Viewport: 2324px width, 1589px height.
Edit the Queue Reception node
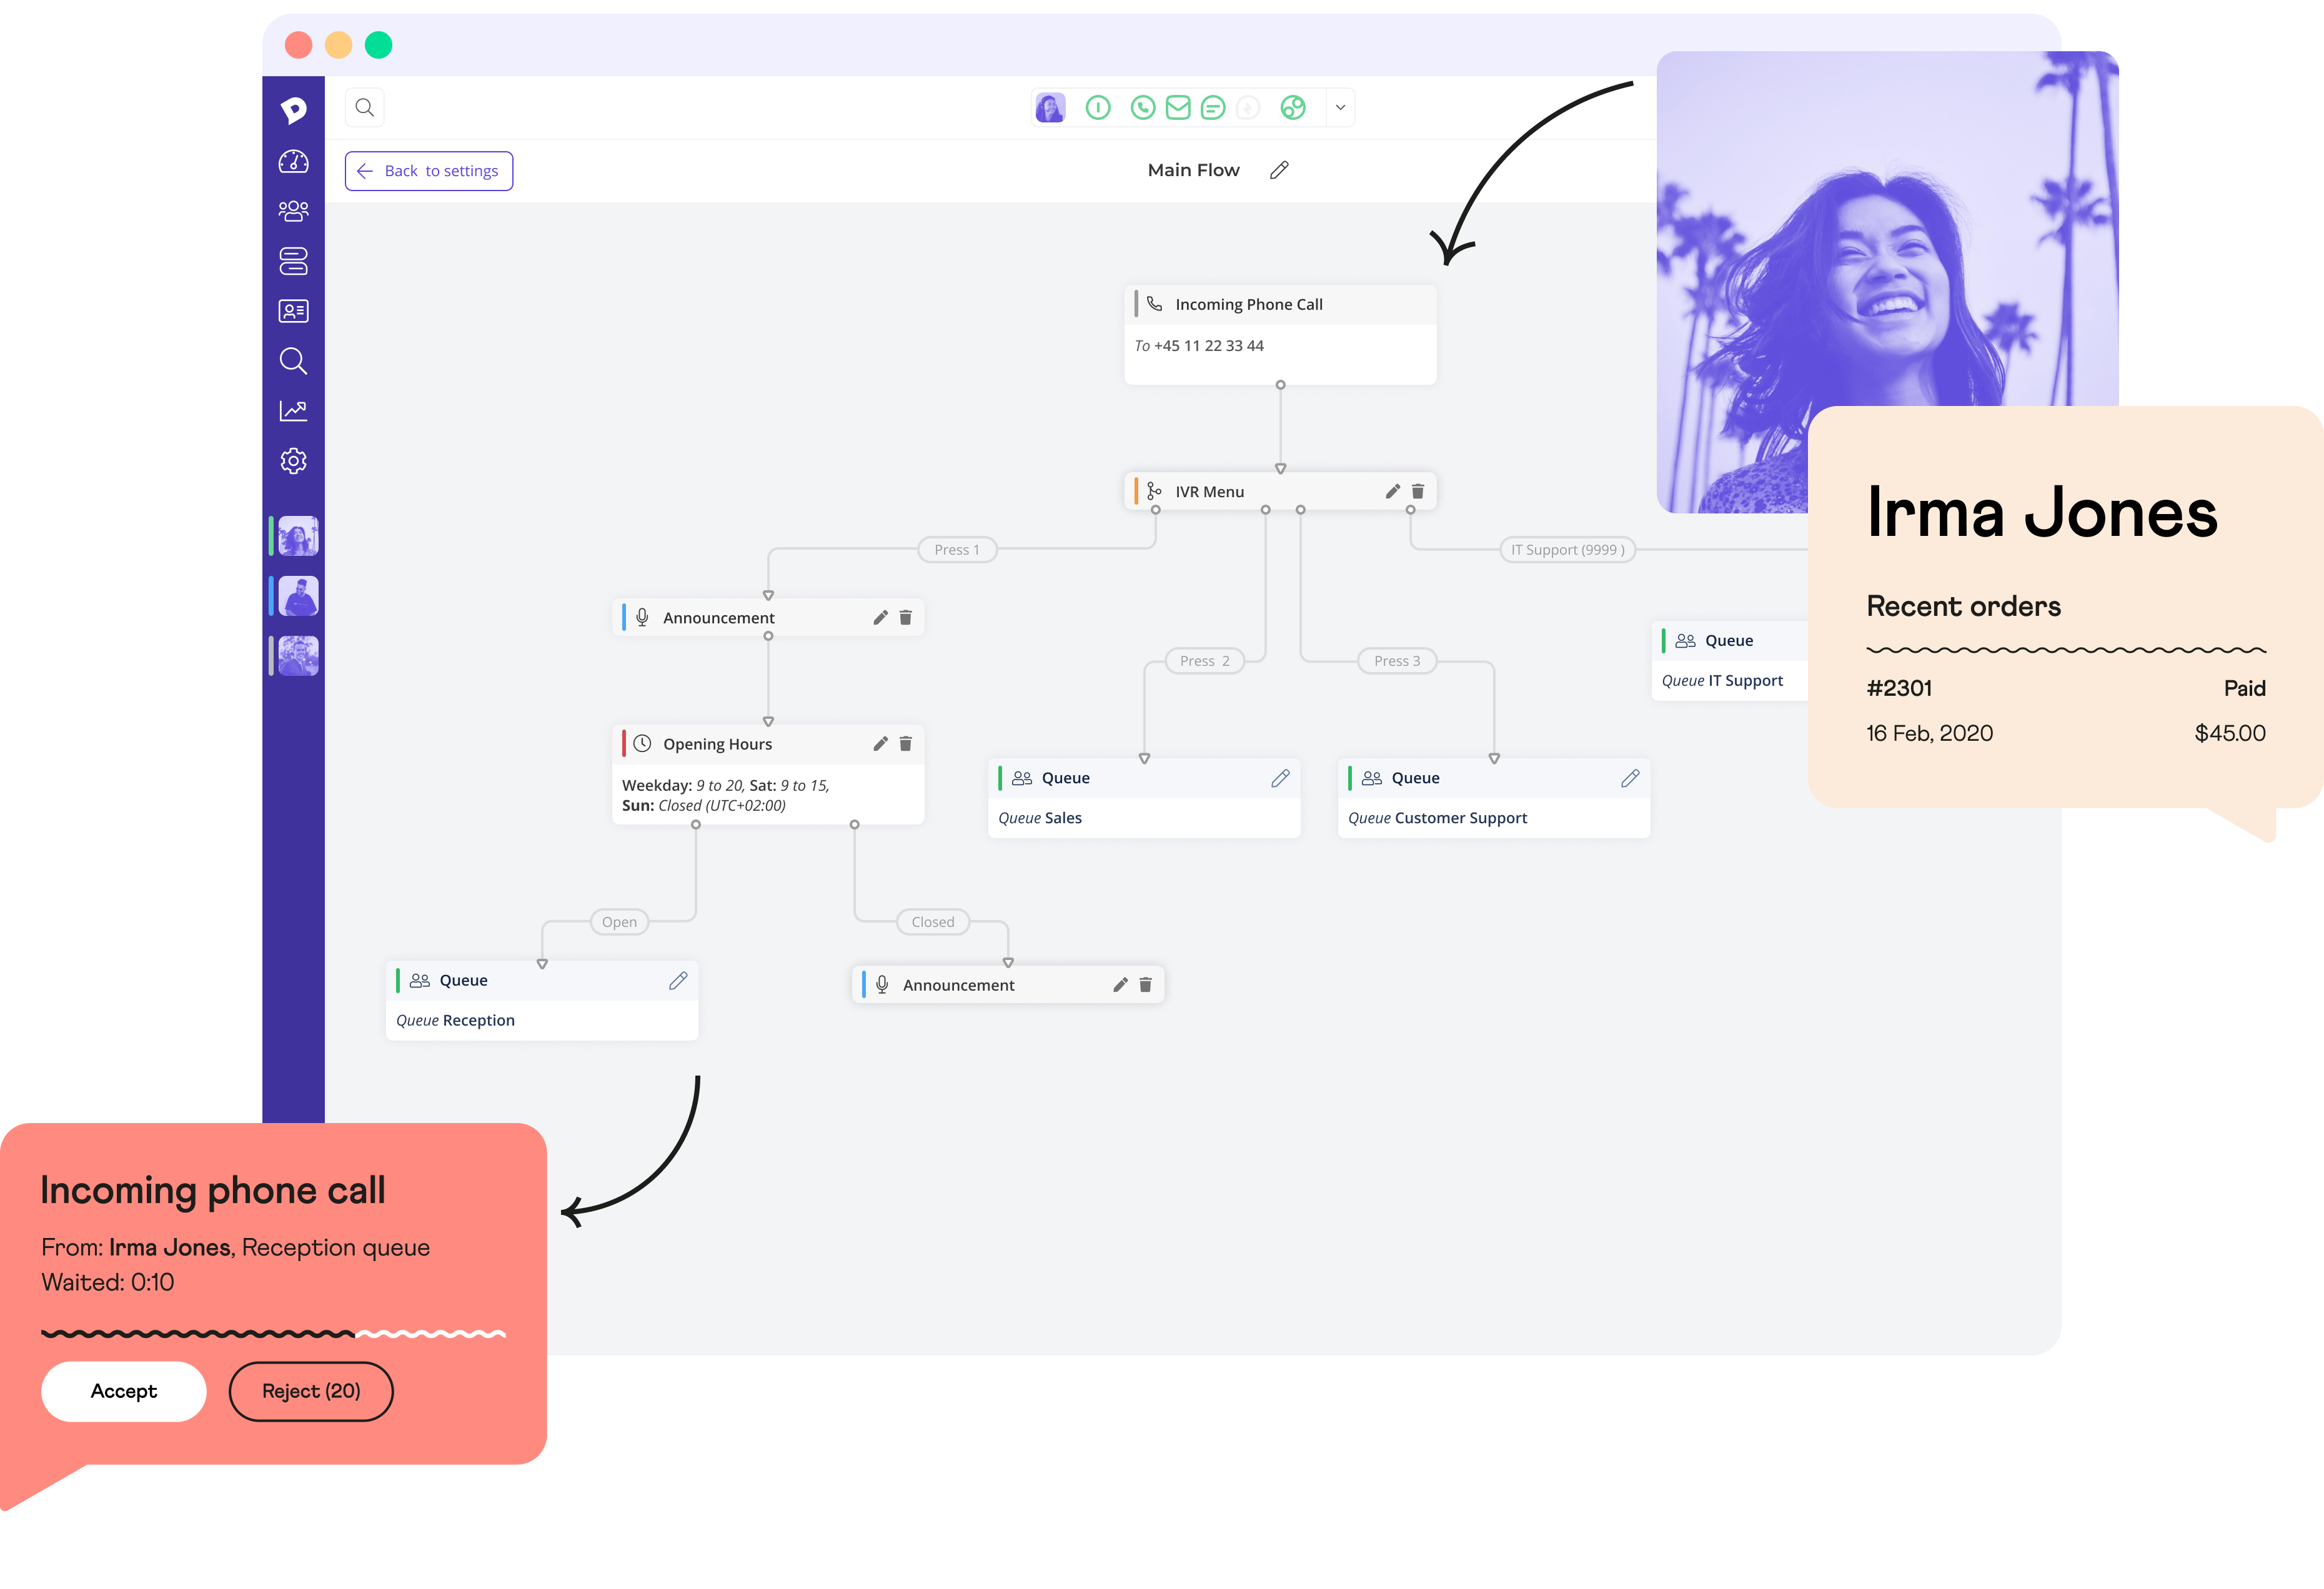pyautogui.click(x=678, y=980)
